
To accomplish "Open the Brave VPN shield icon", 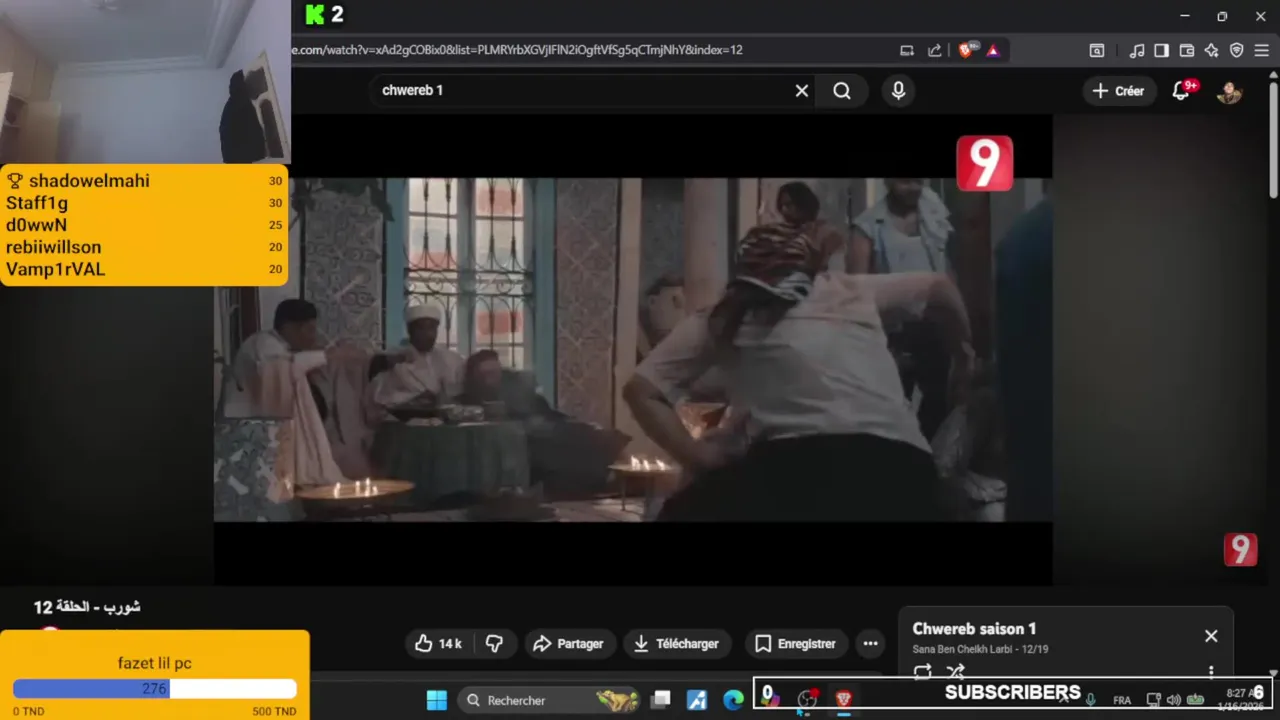I will (1236, 50).
